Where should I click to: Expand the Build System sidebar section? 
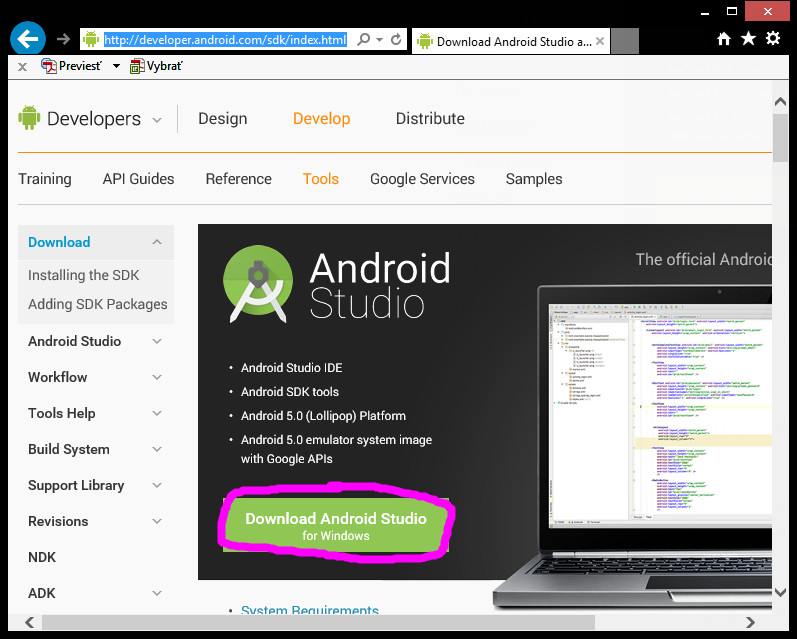[x=157, y=449]
